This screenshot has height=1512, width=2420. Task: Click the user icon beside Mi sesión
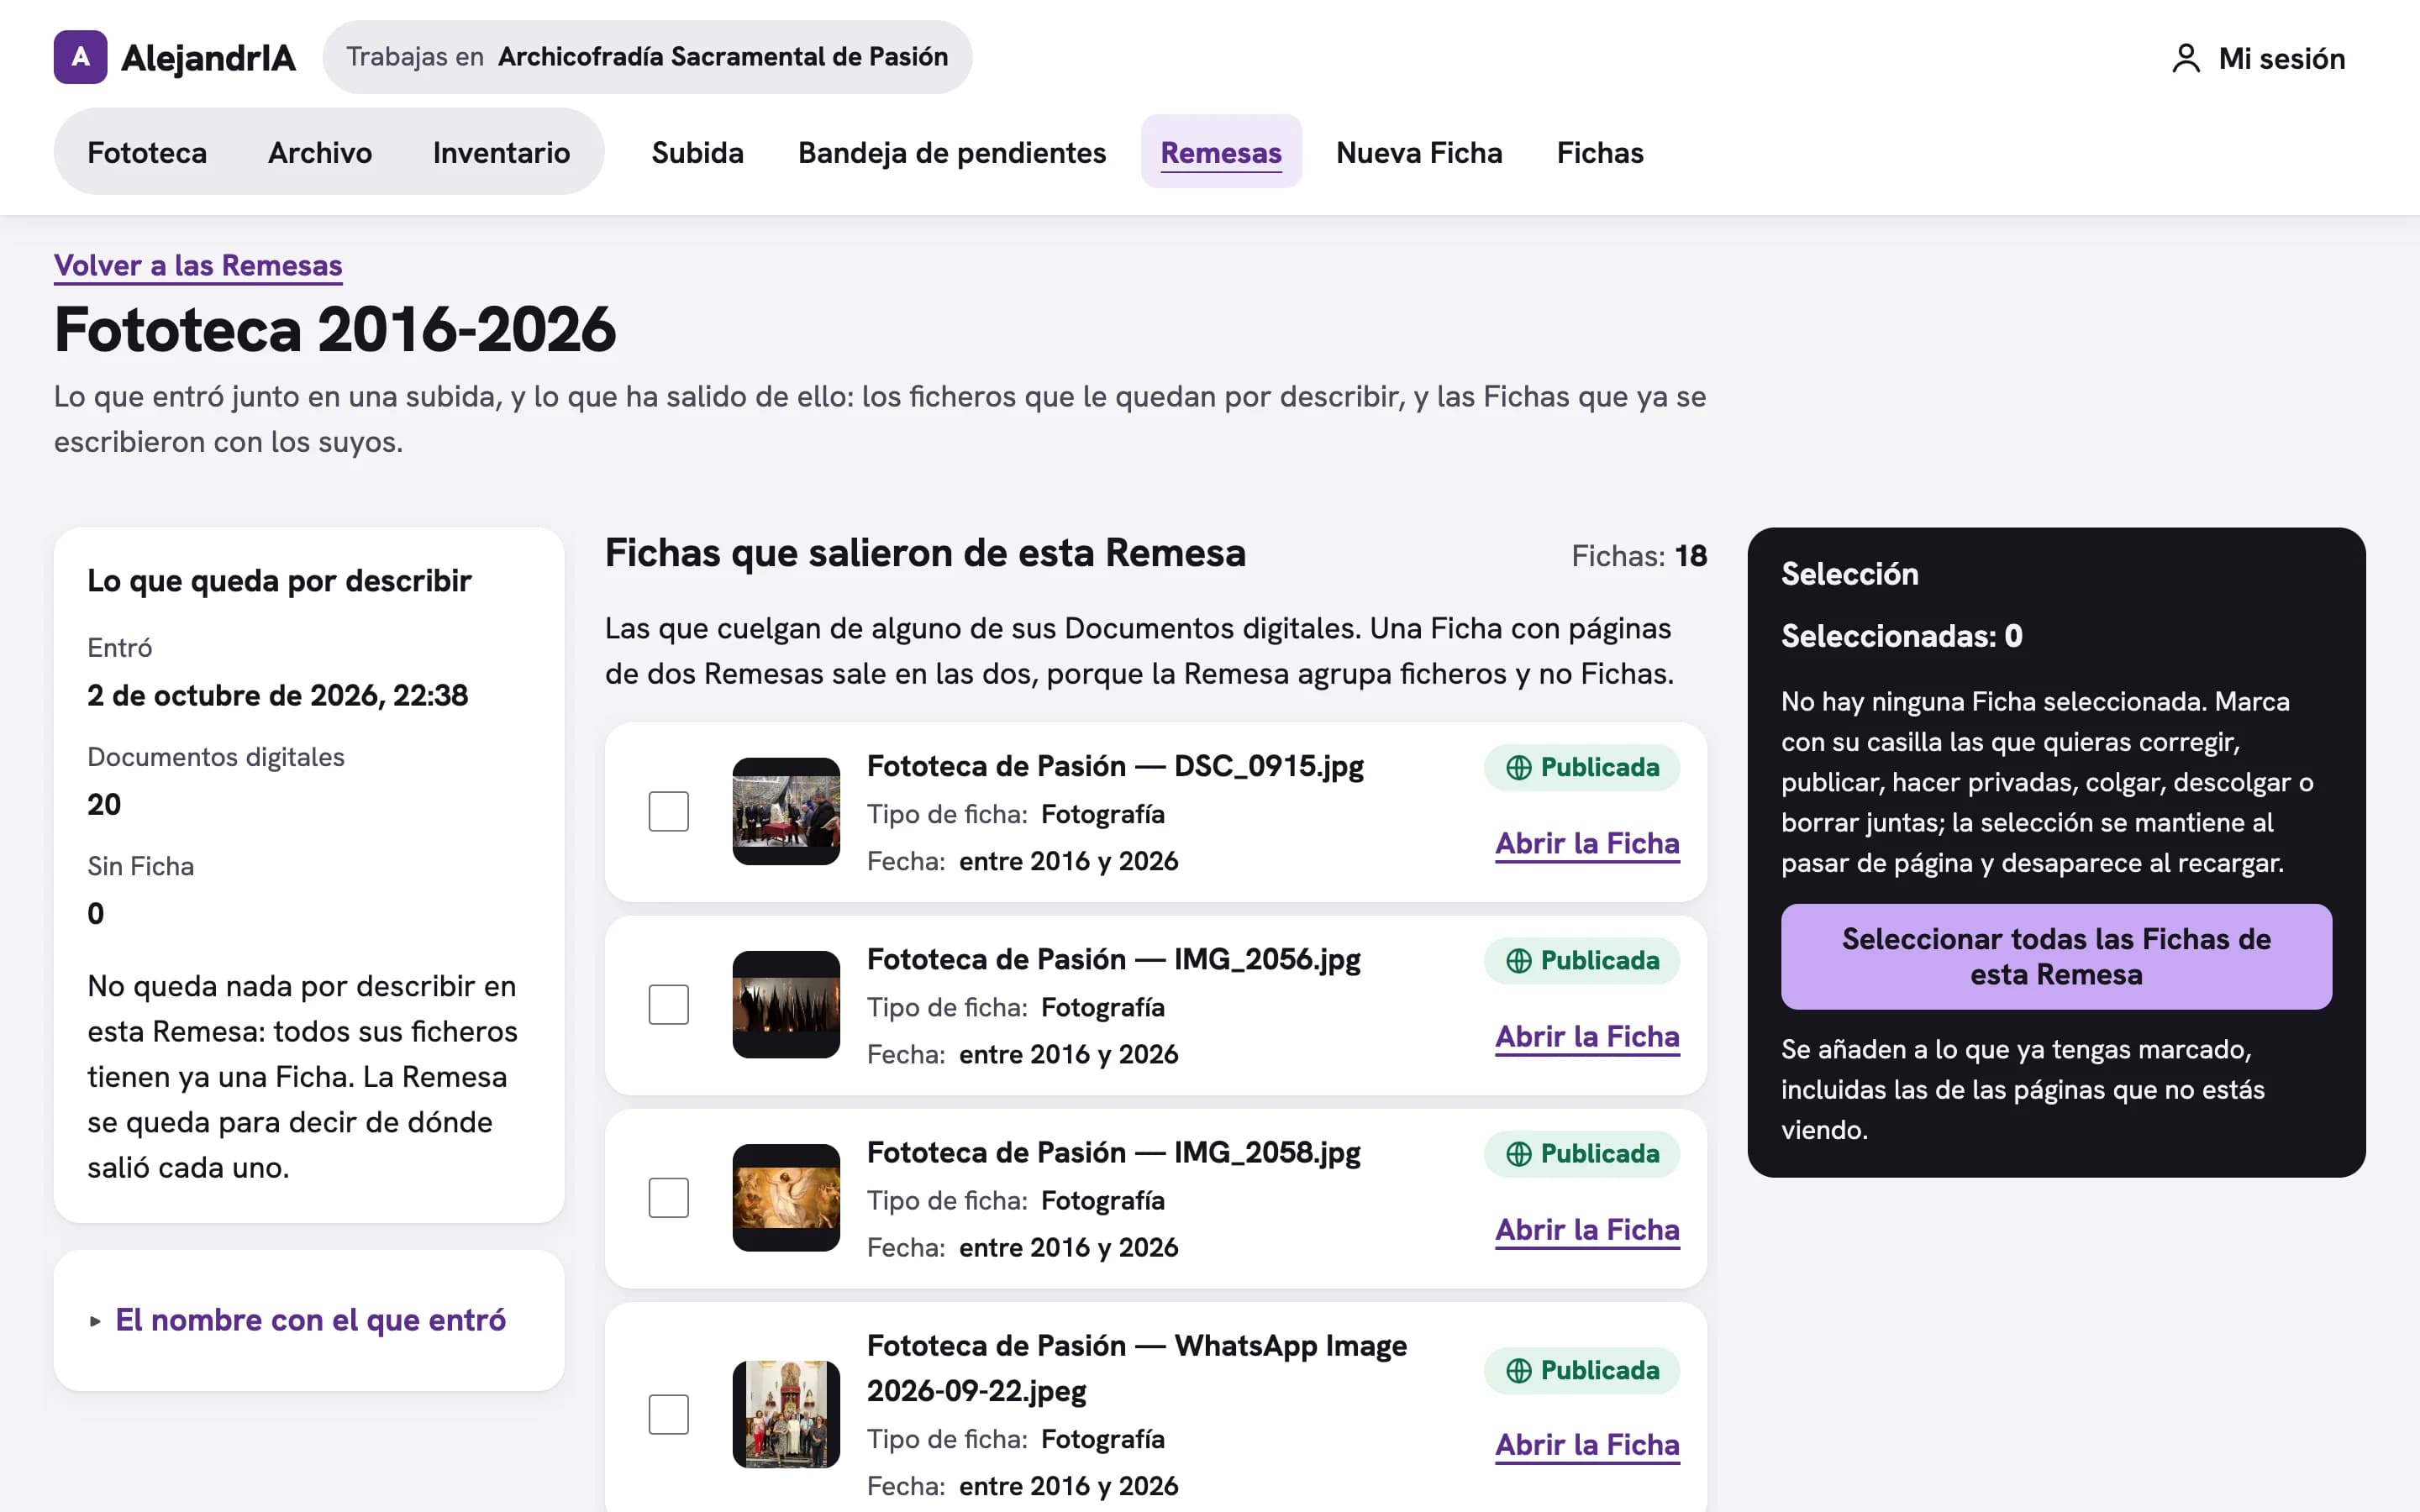(2186, 58)
